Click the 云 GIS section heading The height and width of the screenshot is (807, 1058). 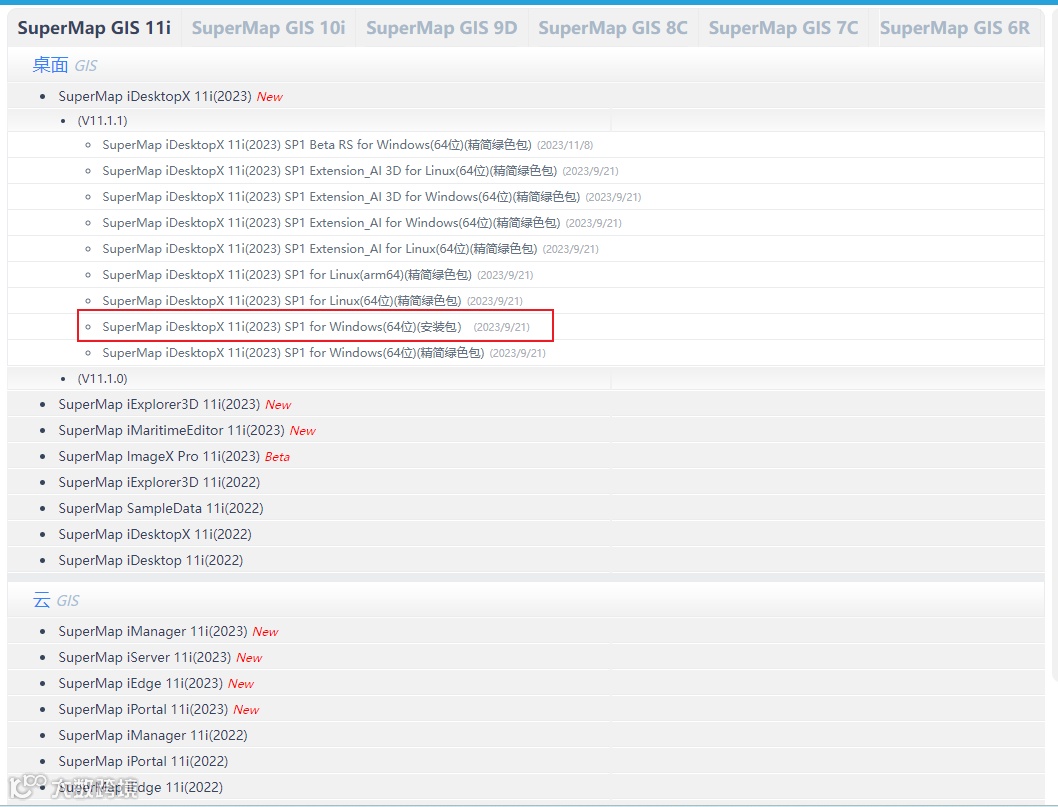(x=56, y=601)
